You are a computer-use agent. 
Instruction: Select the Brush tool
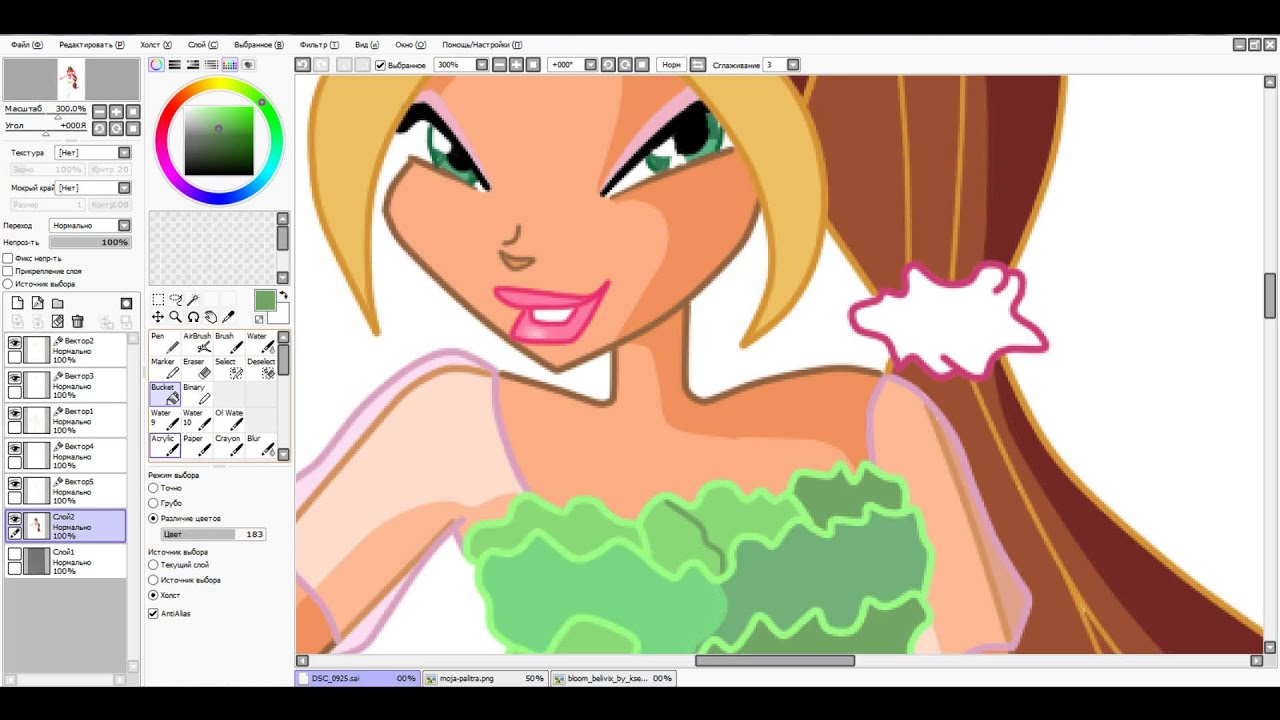pyautogui.click(x=229, y=342)
